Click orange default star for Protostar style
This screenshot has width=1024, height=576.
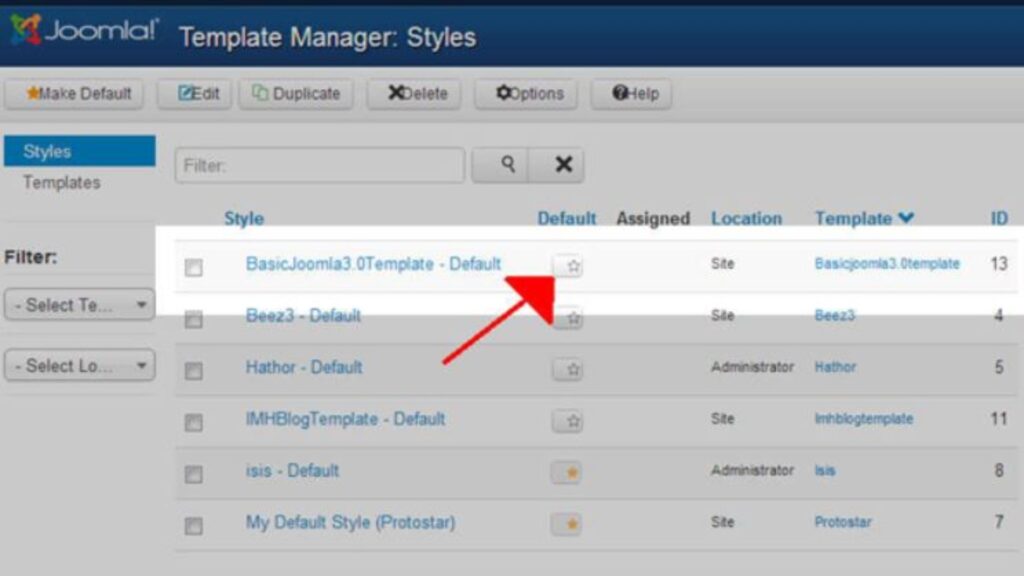pos(566,524)
